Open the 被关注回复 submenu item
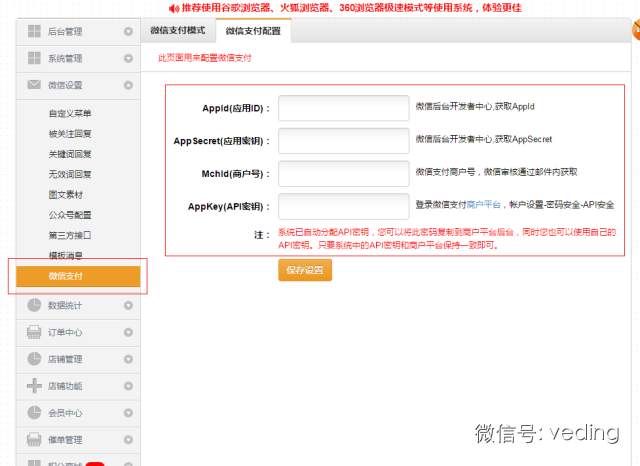The height and width of the screenshot is (466, 640). tap(70, 134)
